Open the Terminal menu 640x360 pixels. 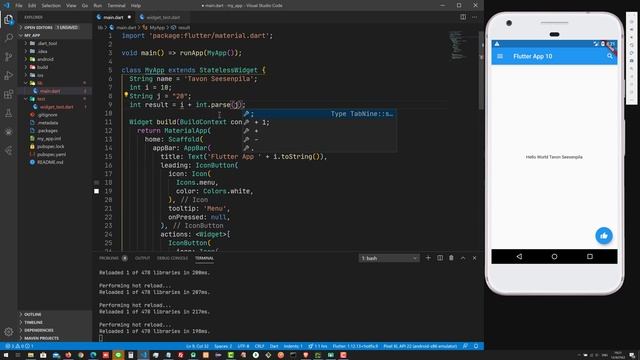pyautogui.click(x=116, y=6)
